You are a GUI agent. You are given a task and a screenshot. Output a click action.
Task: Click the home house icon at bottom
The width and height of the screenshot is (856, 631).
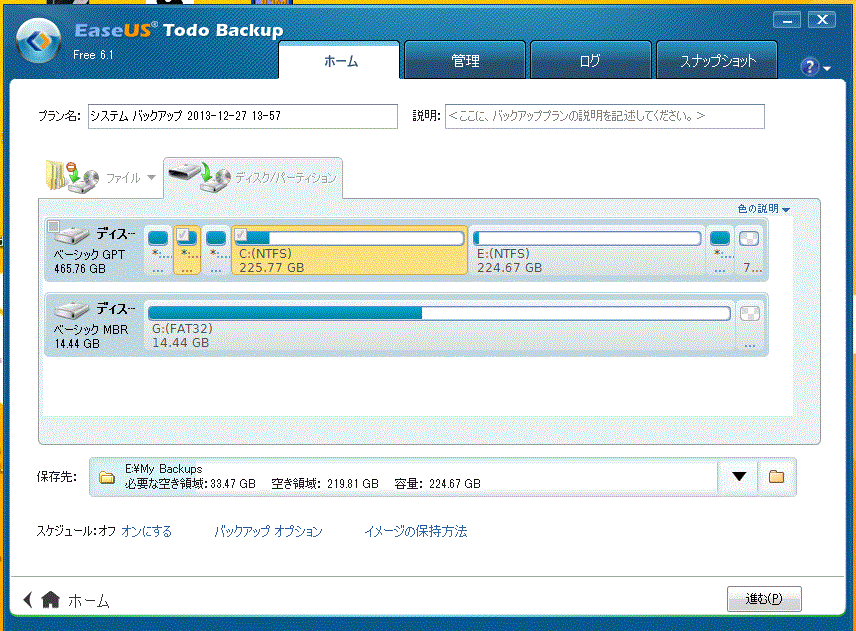[51, 599]
